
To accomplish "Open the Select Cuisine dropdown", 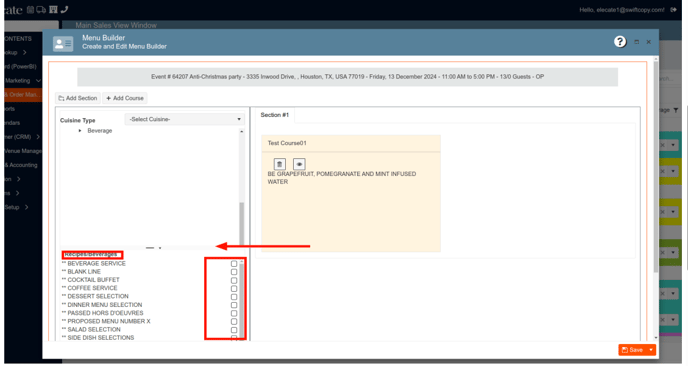I will [185, 119].
